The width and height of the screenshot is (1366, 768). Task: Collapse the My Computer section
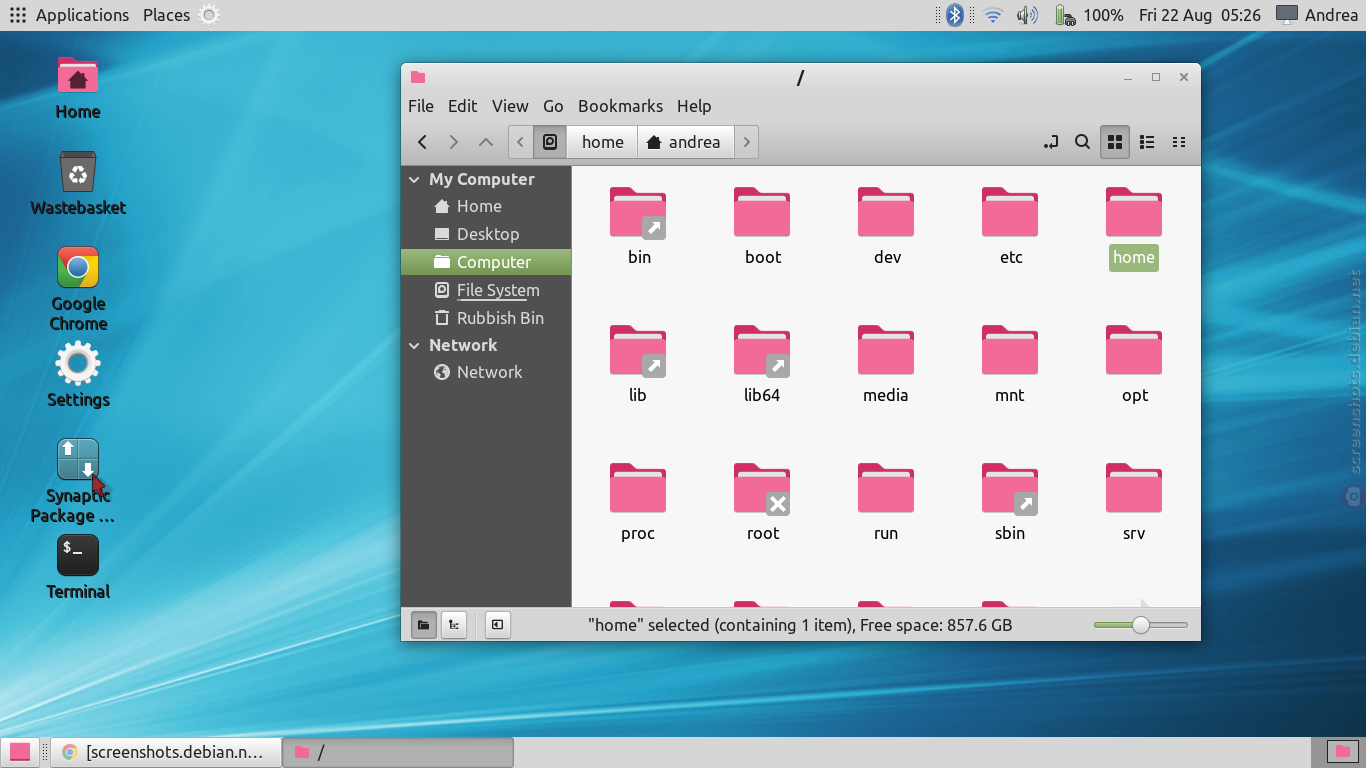(x=415, y=180)
